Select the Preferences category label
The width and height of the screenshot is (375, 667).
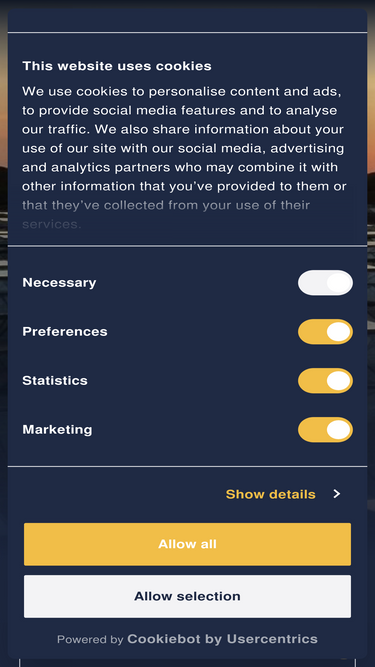(65, 331)
